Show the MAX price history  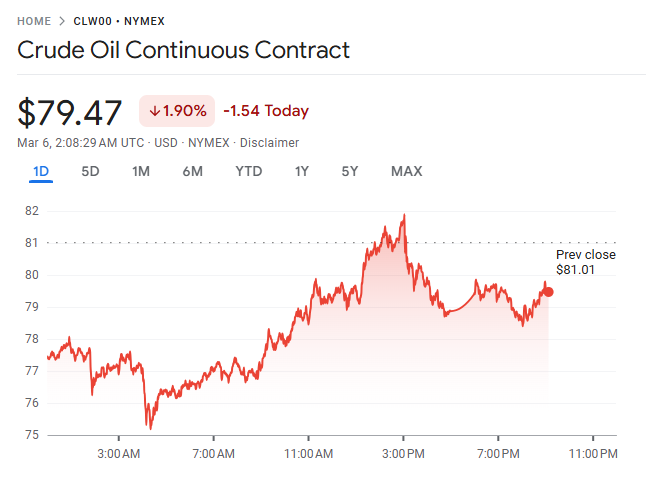[406, 171]
